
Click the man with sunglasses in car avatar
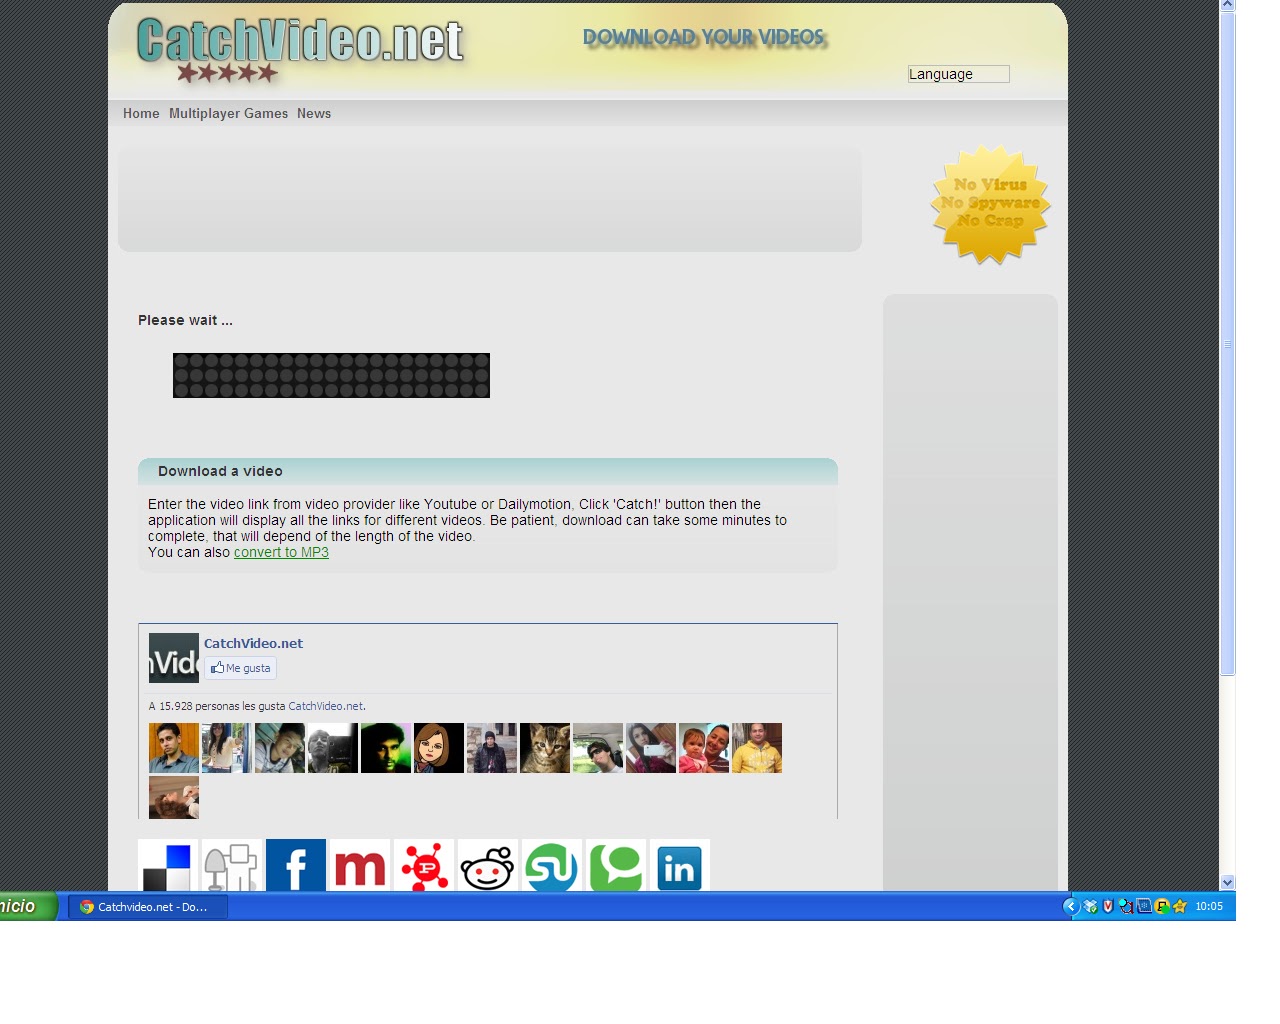pos(598,748)
